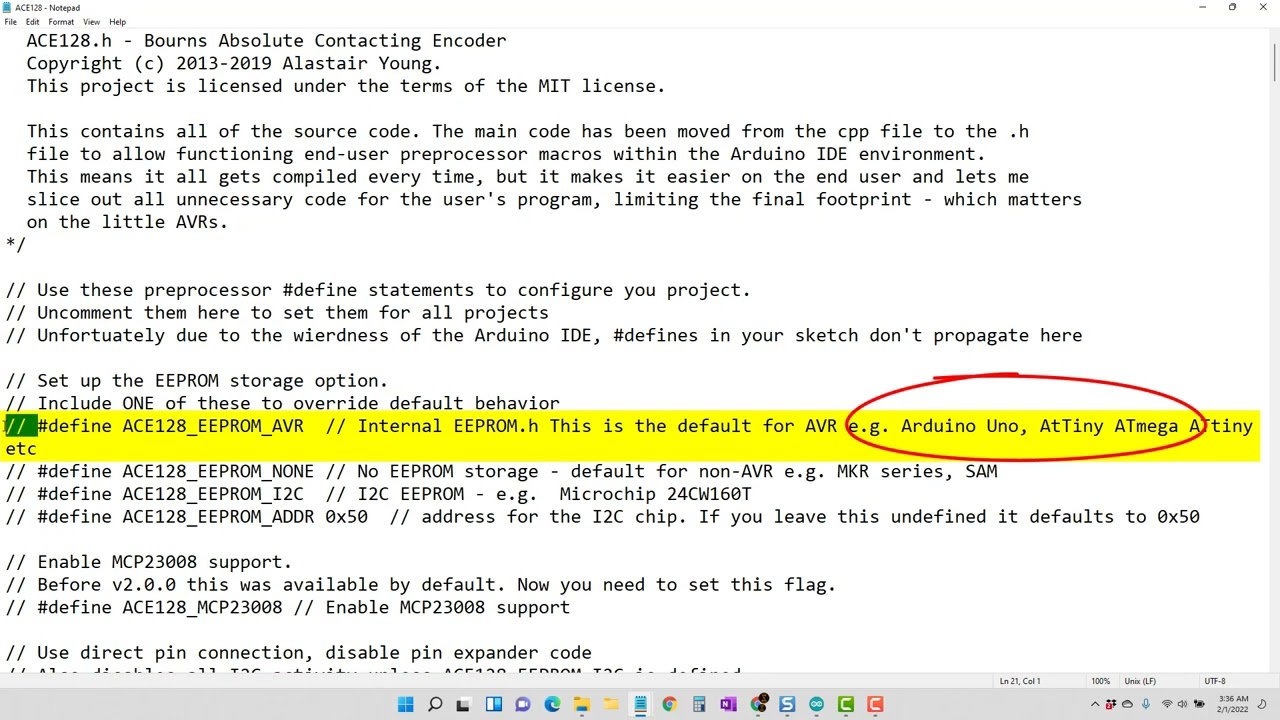Click the 'Copyright (c) 2013-2019 Alastair Young.' line
1280x720 pixels.
pyautogui.click(x=234, y=63)
